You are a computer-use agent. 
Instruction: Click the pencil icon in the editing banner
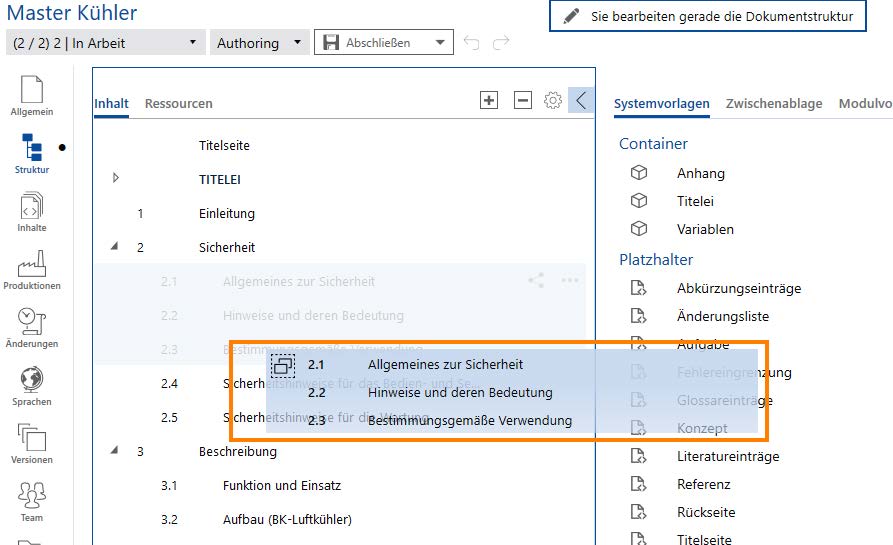[x=571, y=16]
